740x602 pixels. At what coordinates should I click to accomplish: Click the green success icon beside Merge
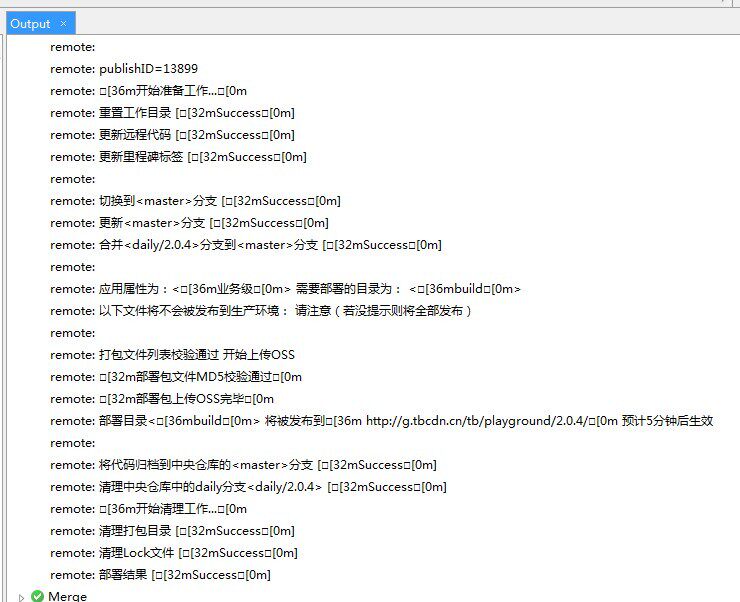tap(37, 596)
